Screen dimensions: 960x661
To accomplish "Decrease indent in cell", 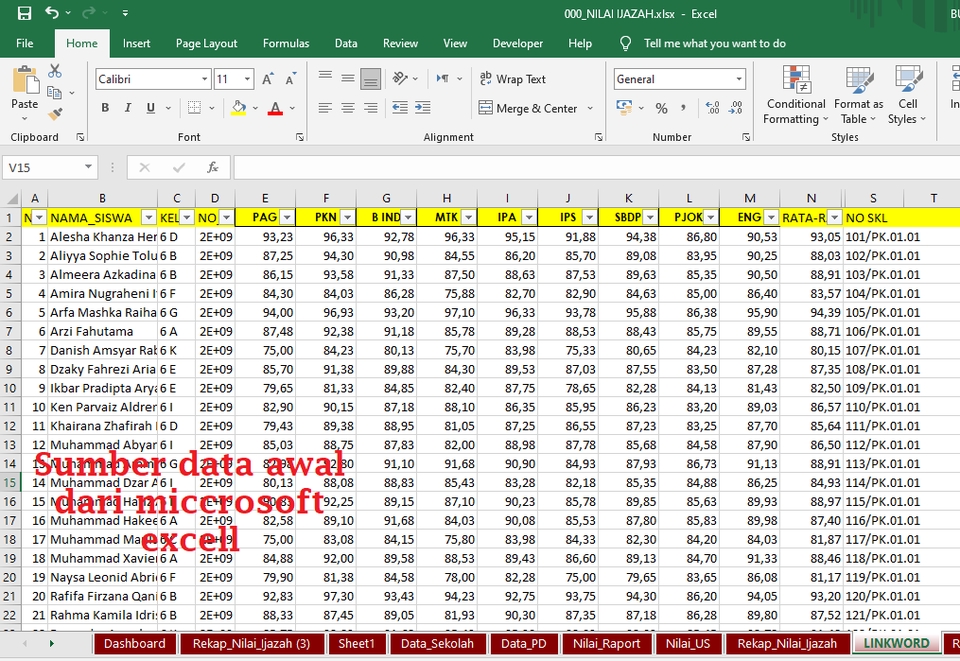I will pos(400,108).
